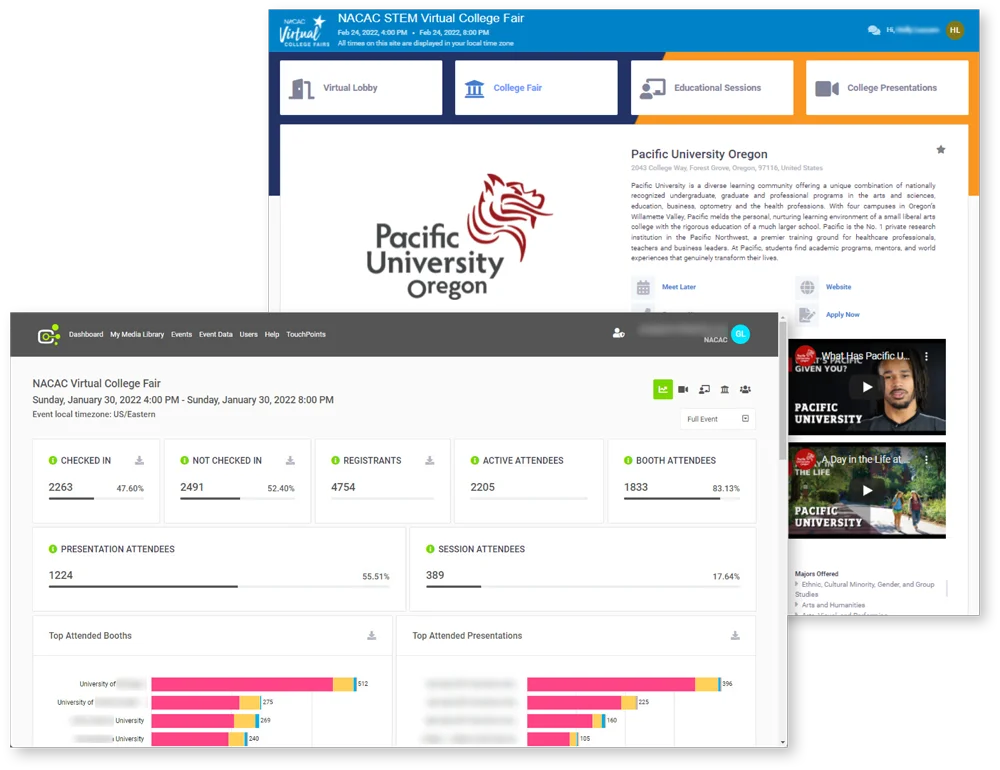Click the Checked In 47.60% progress bar
The width and height of the screenshot is (1000, 770).
[96, 498]
